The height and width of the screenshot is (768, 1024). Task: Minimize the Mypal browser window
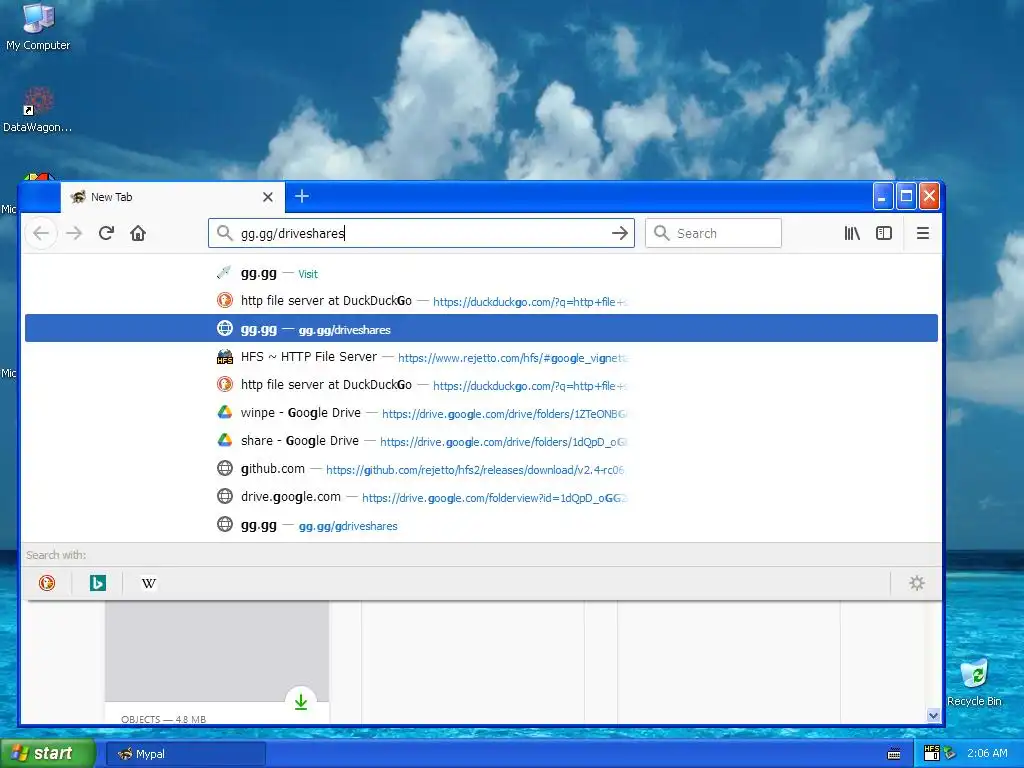[x=882, y=197]
